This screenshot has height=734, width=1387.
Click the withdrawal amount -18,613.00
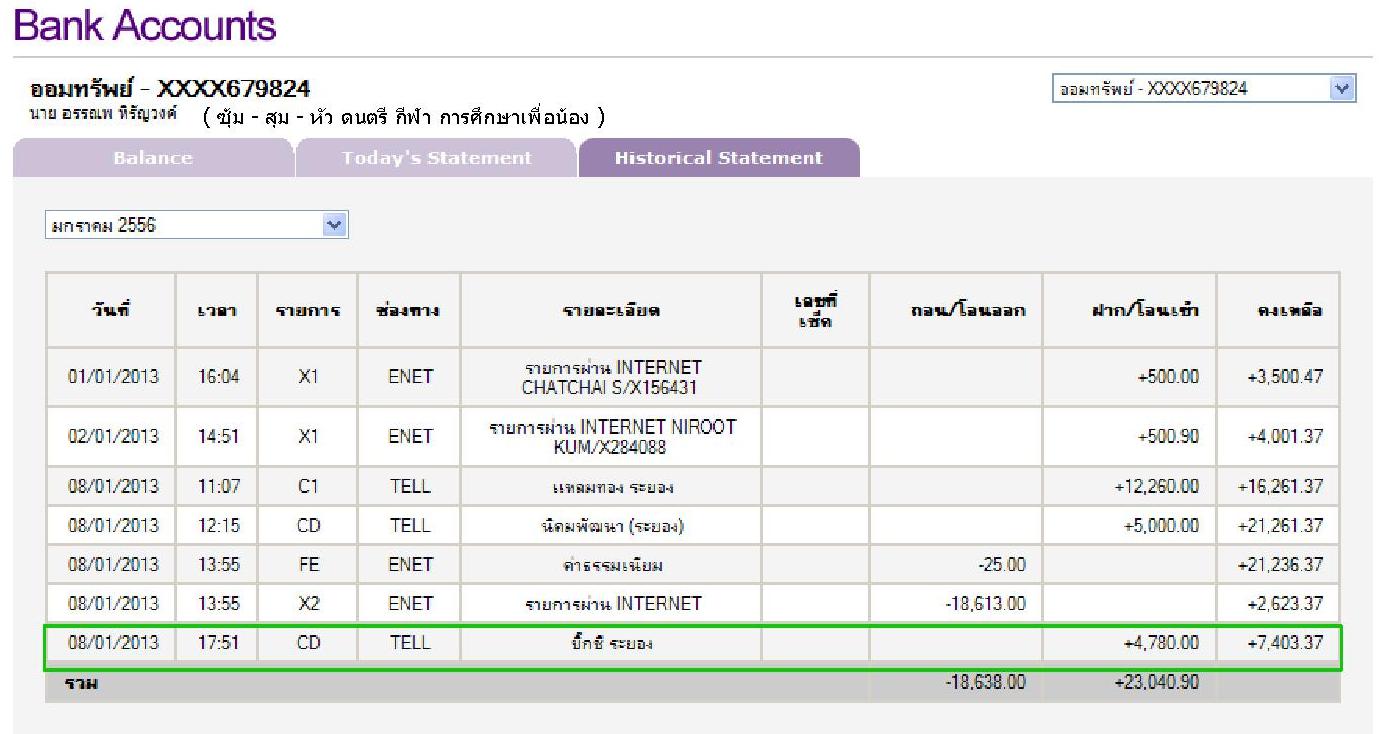click(985, 604)
